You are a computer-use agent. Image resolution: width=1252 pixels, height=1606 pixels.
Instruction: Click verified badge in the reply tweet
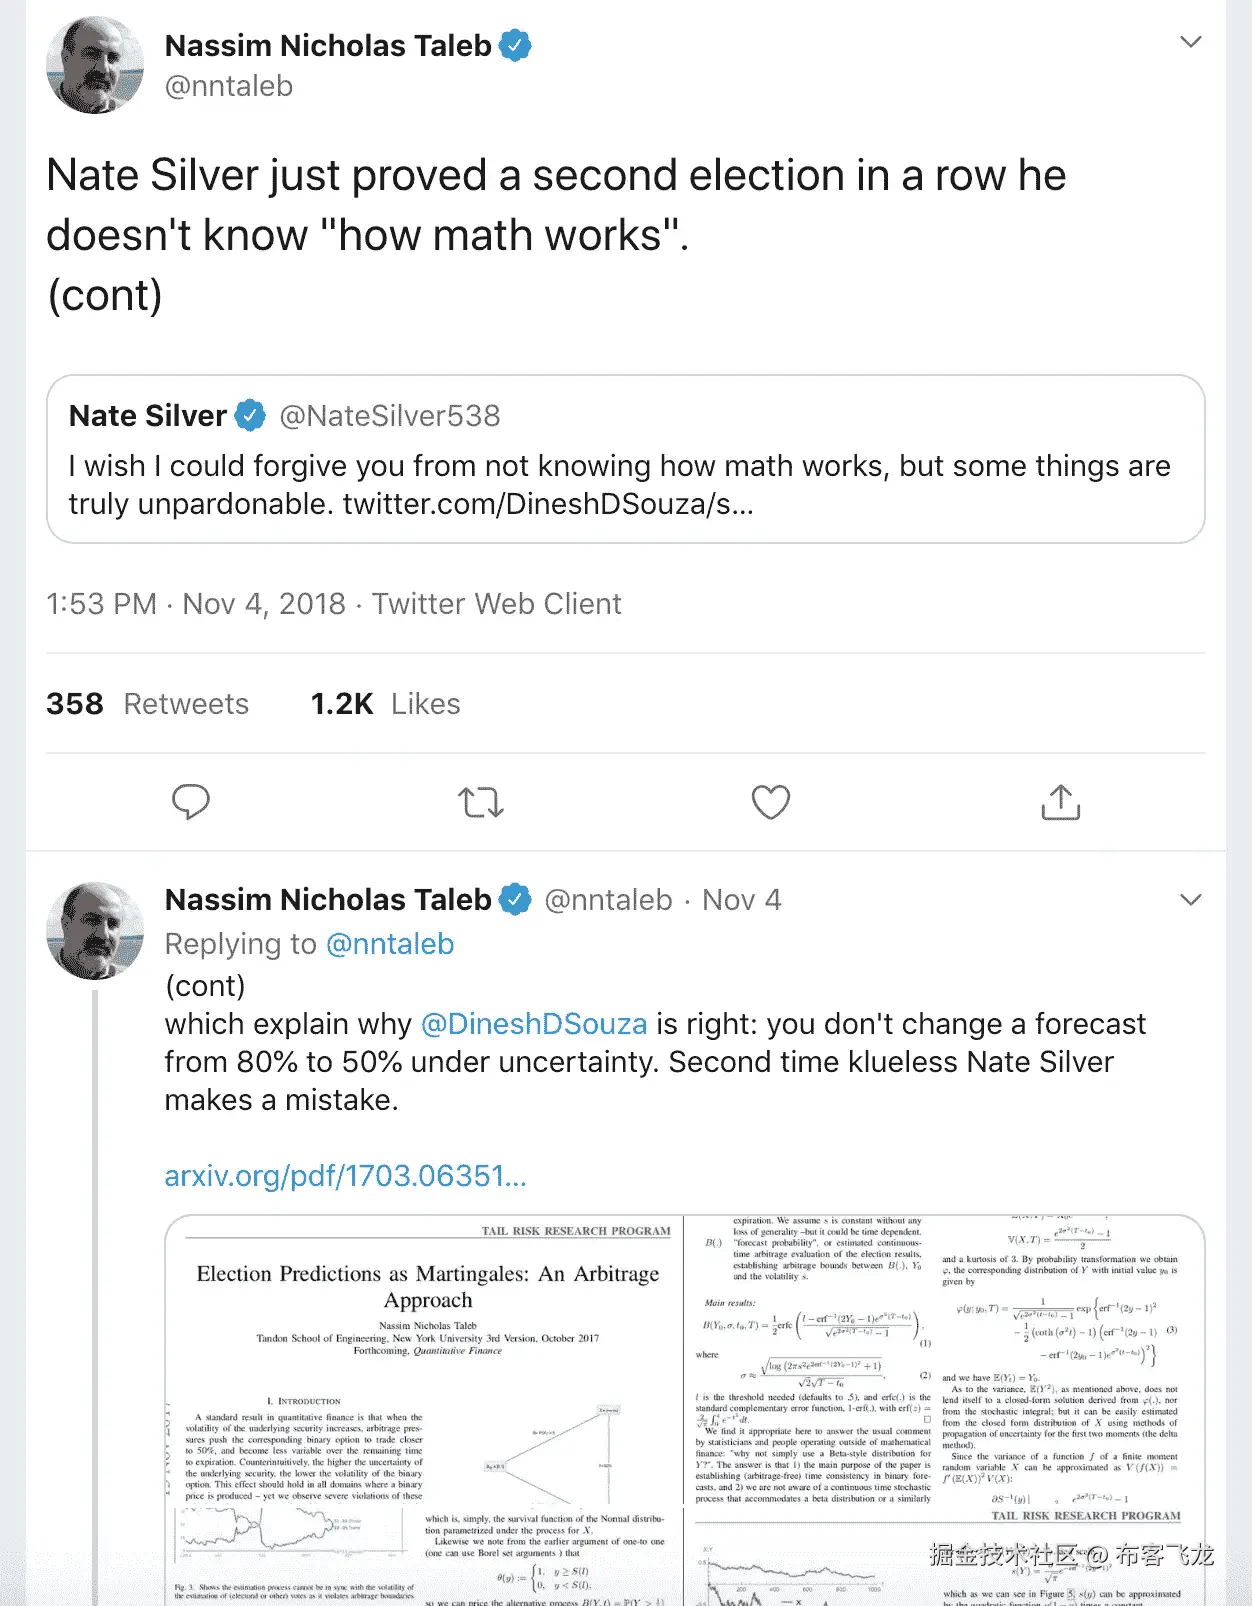click(515, 900)
